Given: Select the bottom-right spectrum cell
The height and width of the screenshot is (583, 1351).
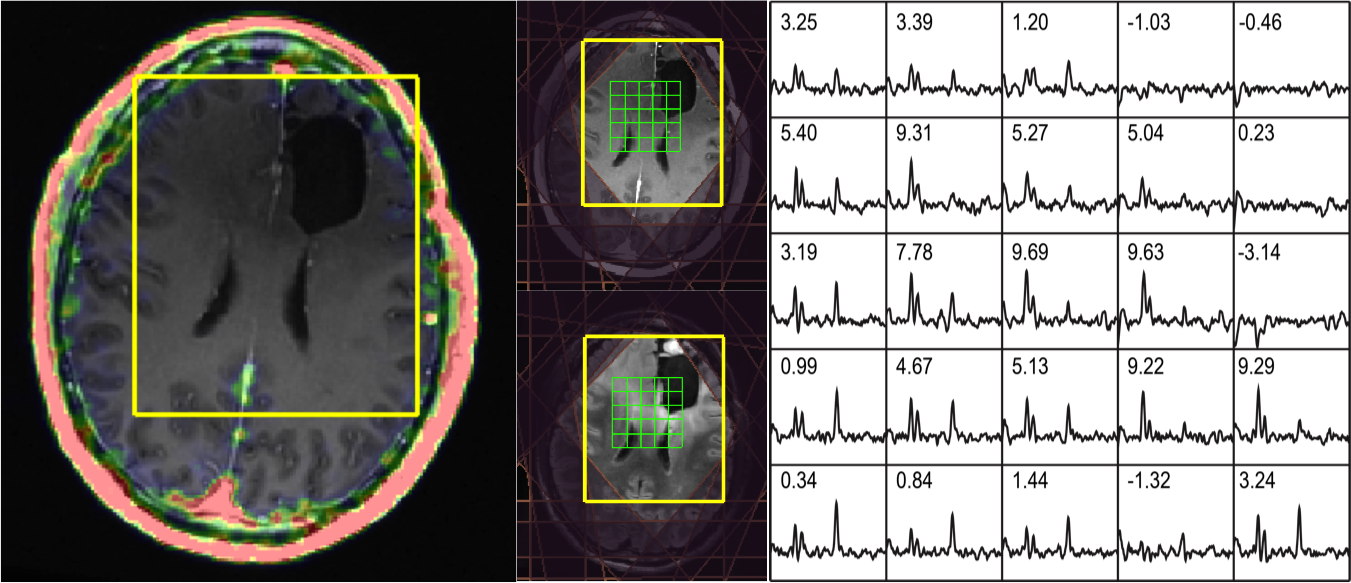Looking at the screenshot, I should 1291,522.
